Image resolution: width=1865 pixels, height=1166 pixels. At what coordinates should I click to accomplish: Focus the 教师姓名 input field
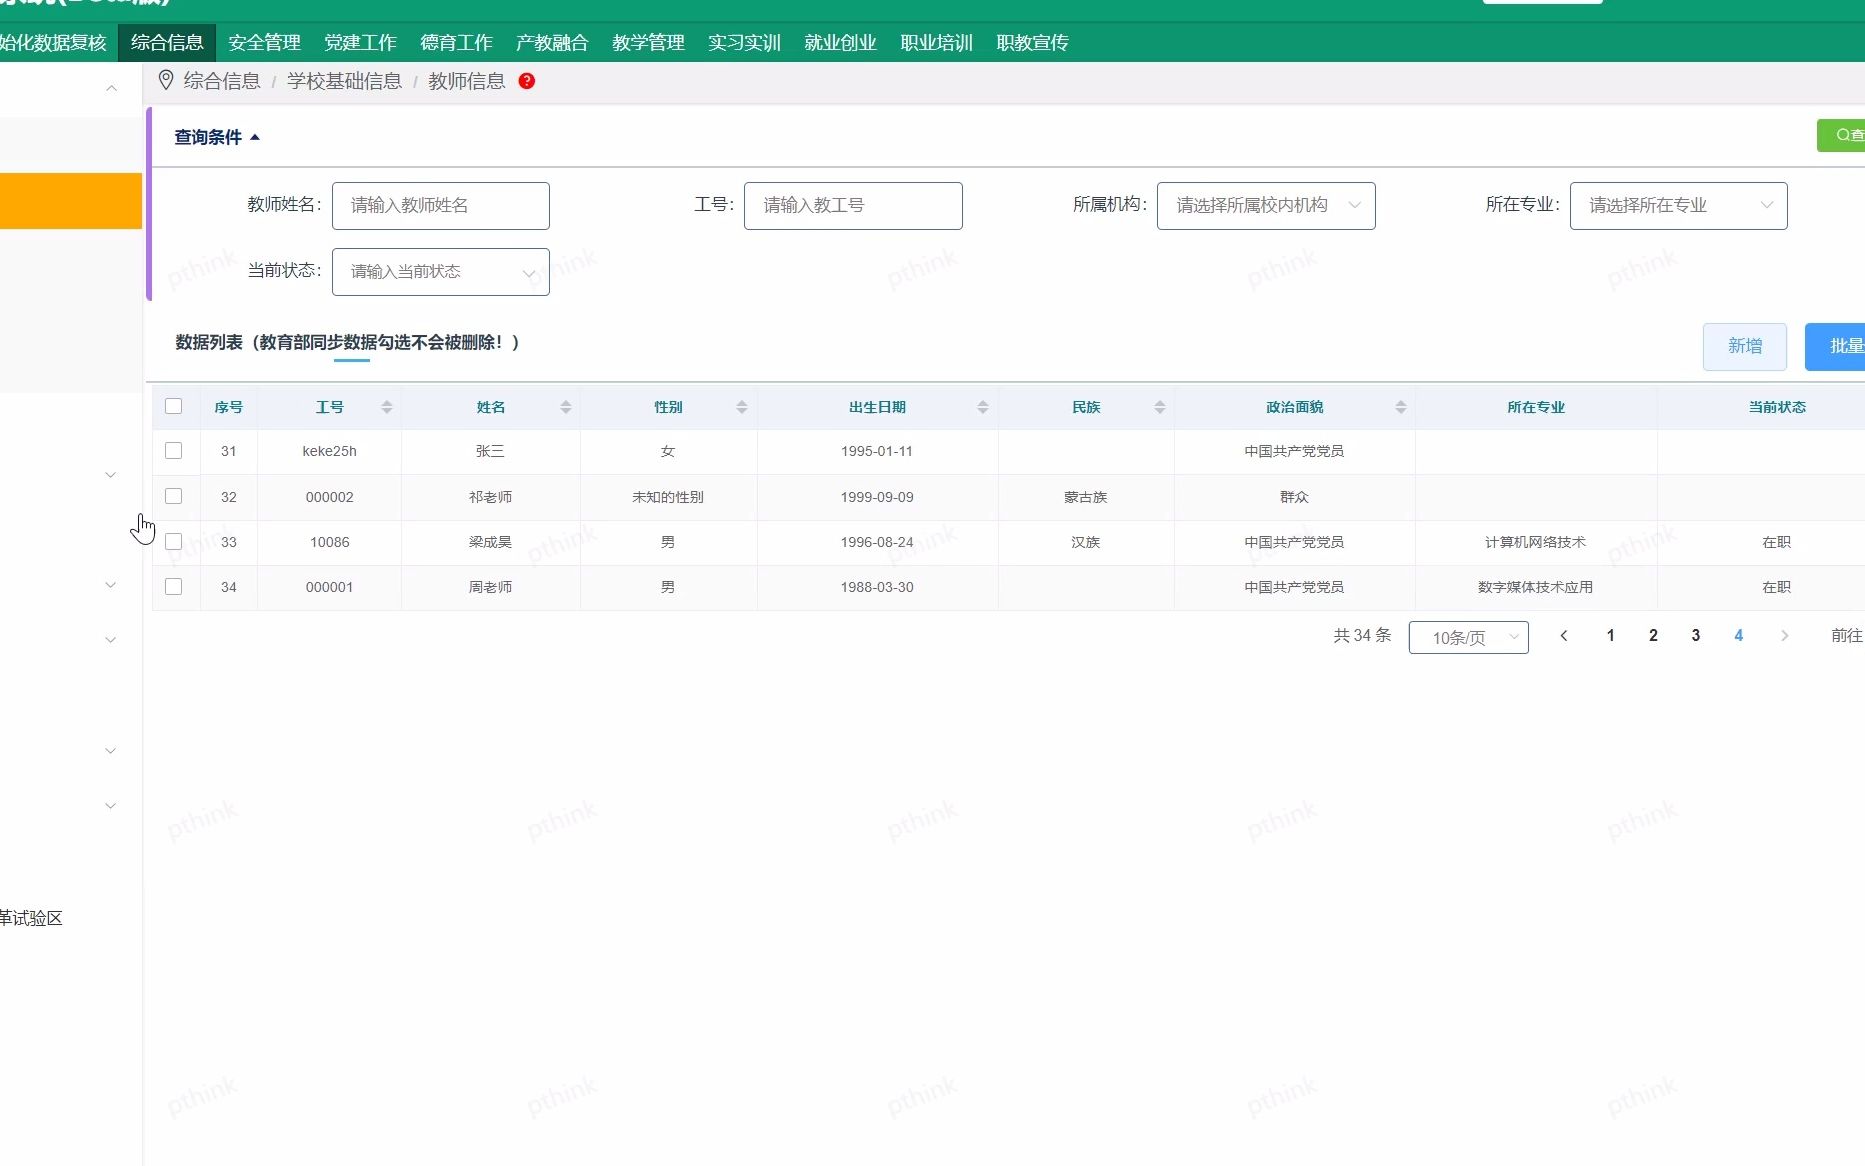441,206
